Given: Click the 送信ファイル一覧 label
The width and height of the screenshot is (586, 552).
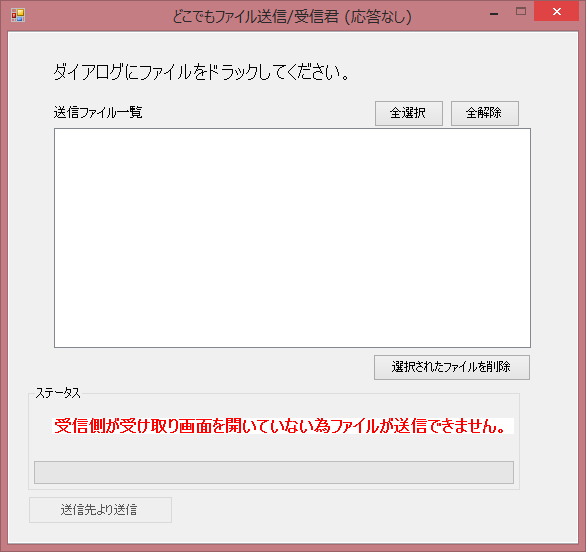Looking at the screenshot, I should [x=98, y=112].
